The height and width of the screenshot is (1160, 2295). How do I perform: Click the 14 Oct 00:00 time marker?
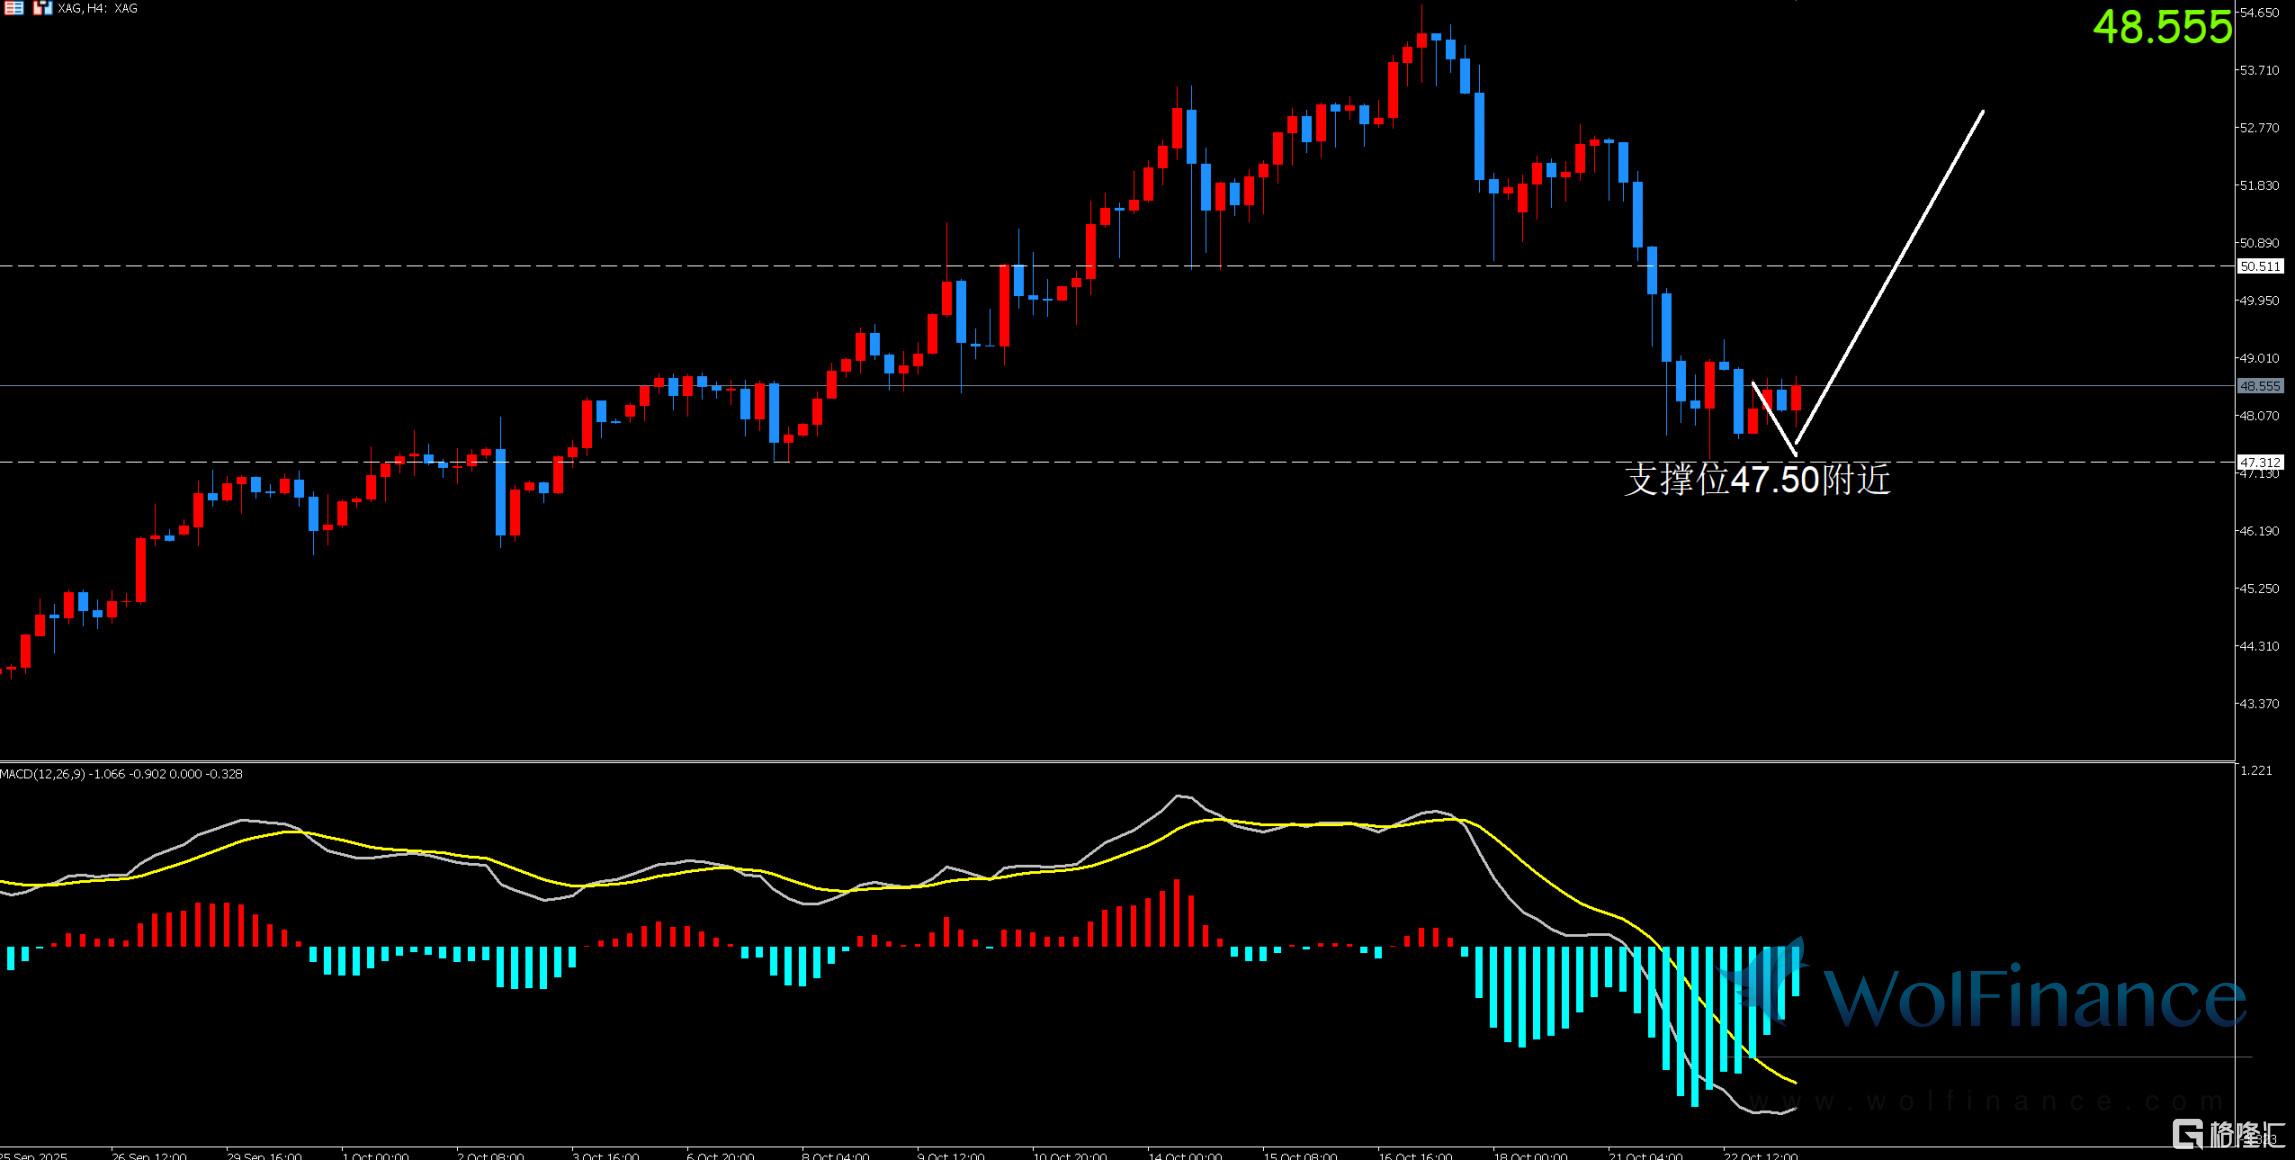[x=1185, y=1155]
